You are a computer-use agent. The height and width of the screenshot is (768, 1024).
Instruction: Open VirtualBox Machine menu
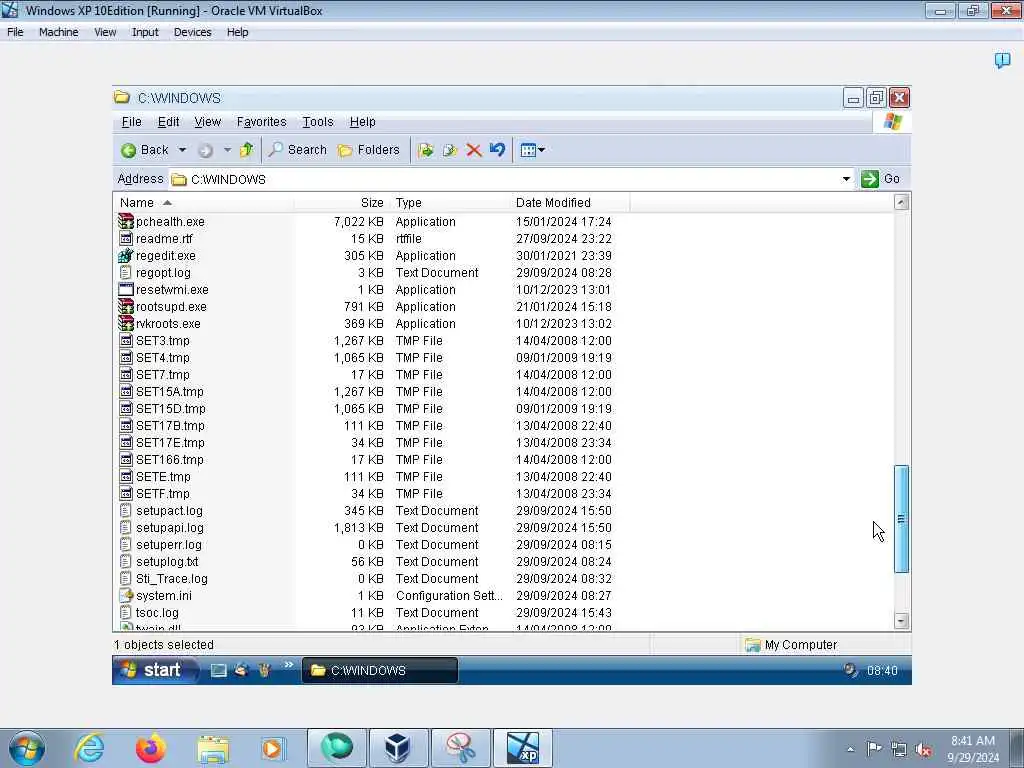(x=58, y=32)
